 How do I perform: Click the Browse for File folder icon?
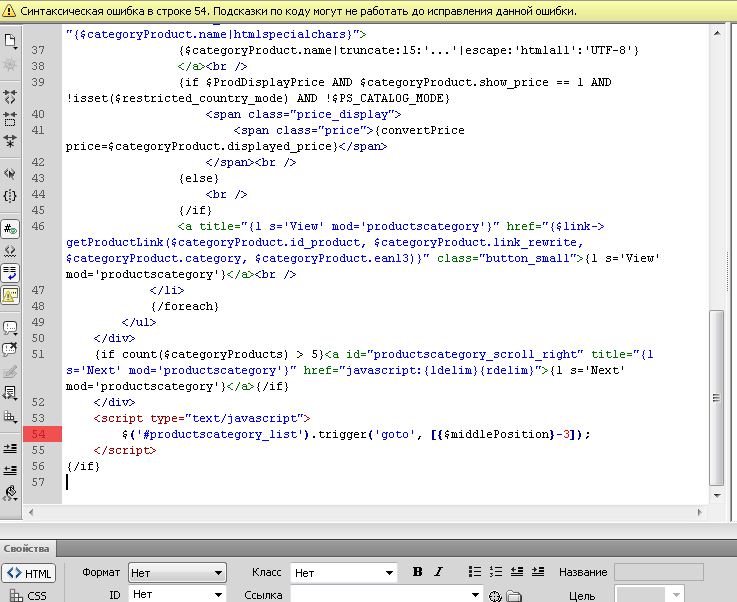pyautogui.click(x=514, y=596)
